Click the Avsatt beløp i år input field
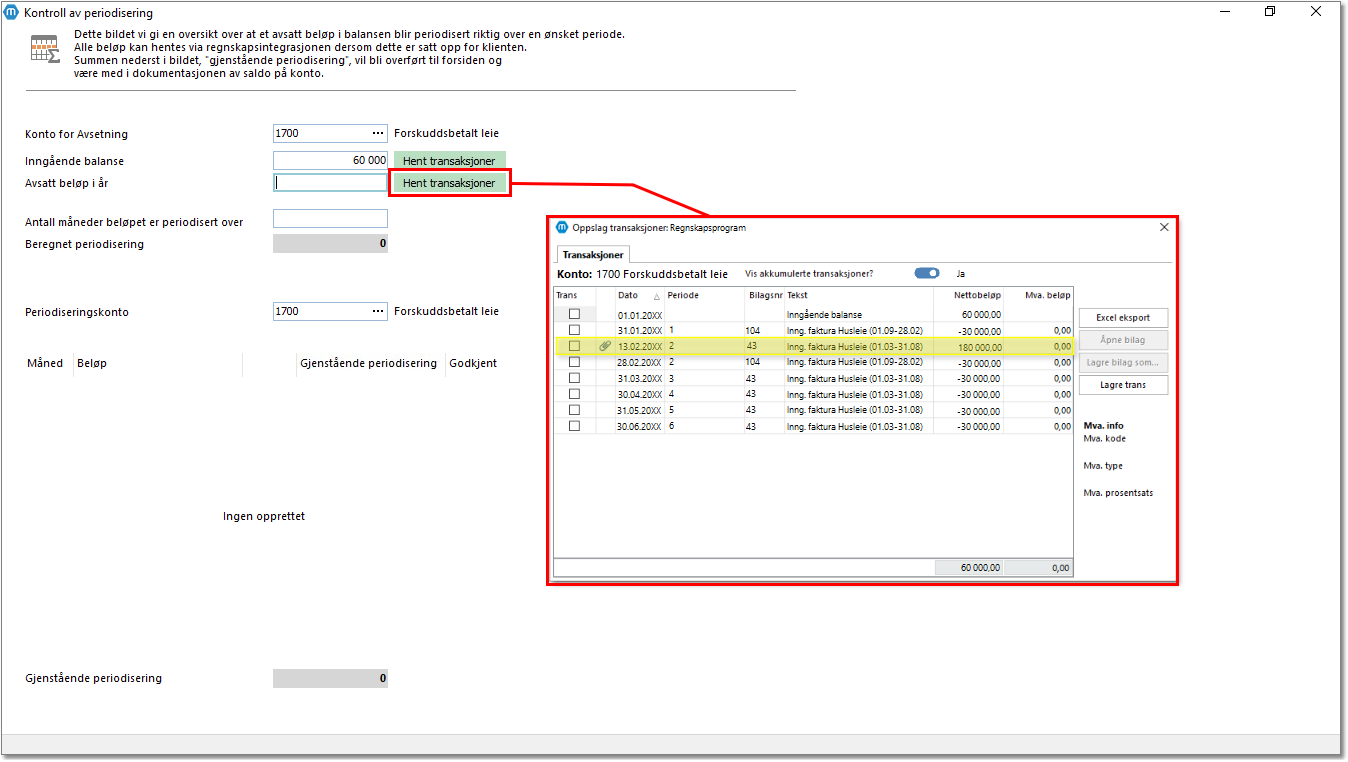The image size is (1348, 762). (x=330, y=183)
